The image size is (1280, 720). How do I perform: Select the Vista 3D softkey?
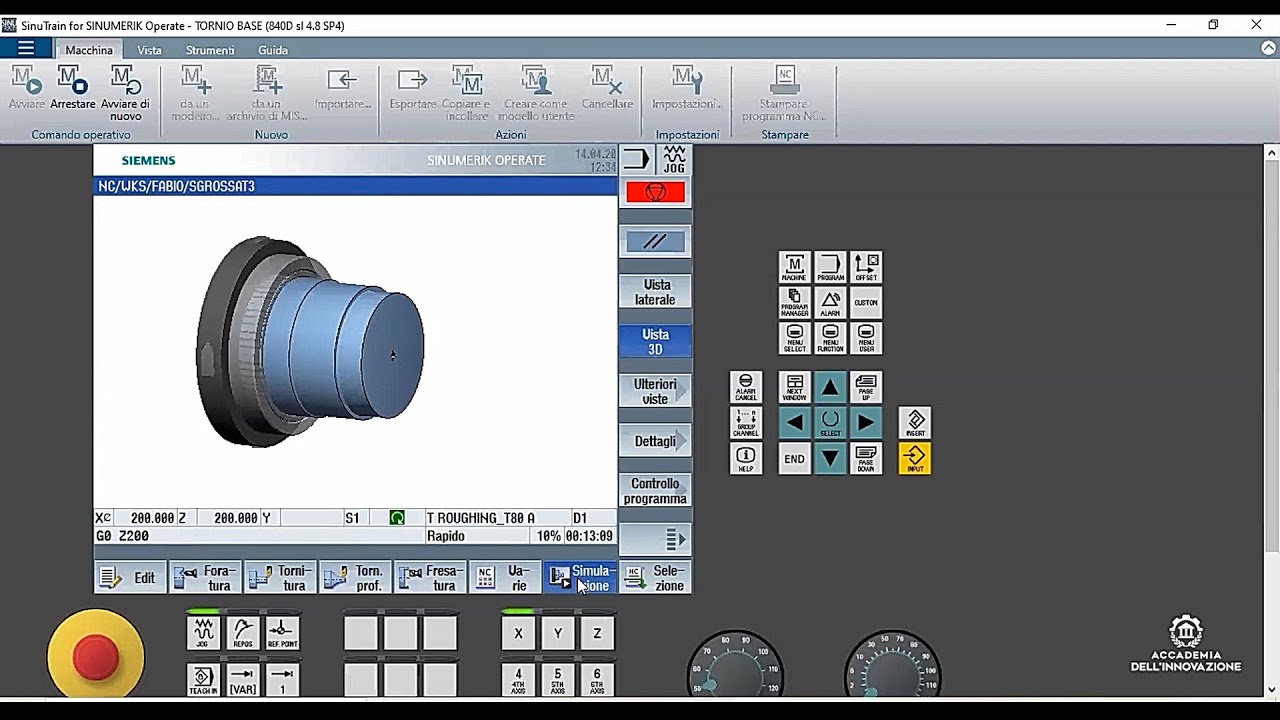(655, 341)
